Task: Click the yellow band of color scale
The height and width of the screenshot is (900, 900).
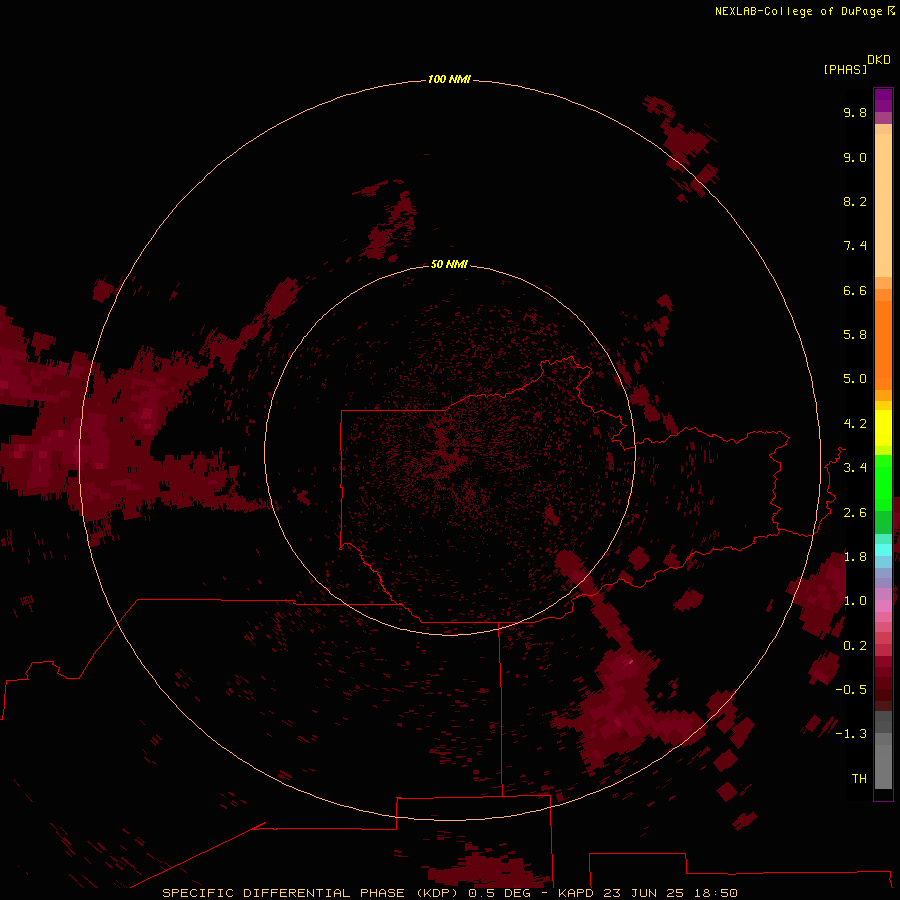Action: coord(883,428)
